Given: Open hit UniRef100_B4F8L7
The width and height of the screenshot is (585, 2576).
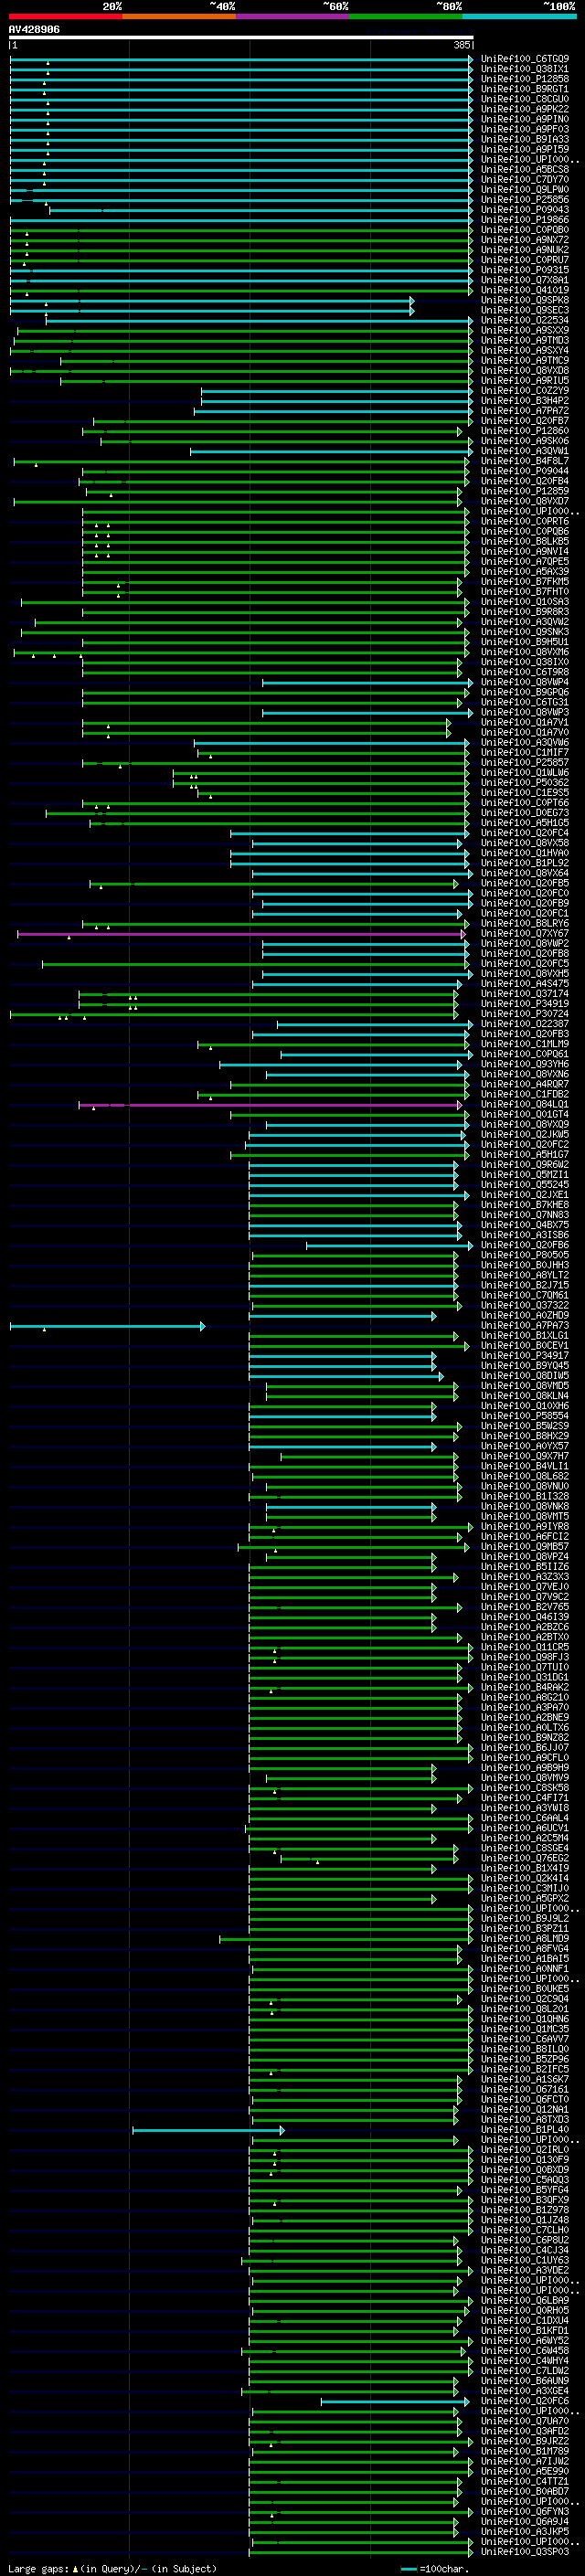Looking at the screenshot, I should 525,461.
